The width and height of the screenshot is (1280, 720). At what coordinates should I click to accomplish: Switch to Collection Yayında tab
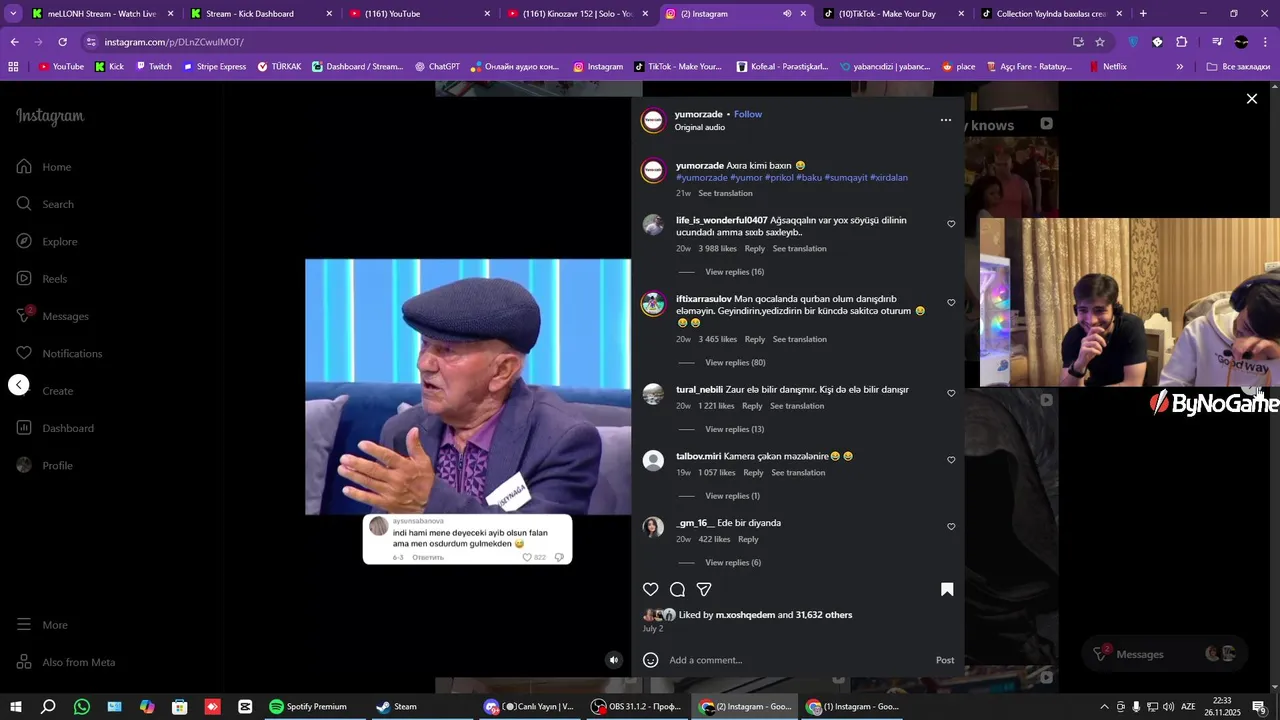1053,14
